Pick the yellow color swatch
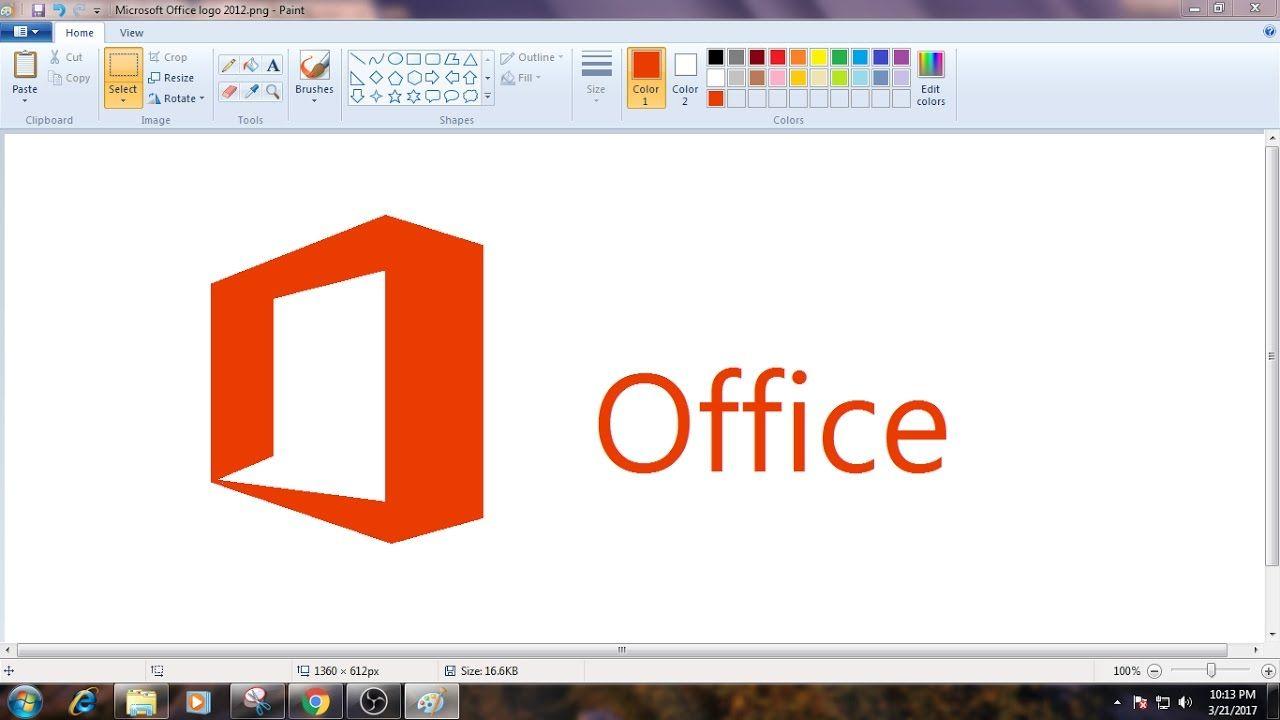This screenshot has width=1280, height=720. 819,57
